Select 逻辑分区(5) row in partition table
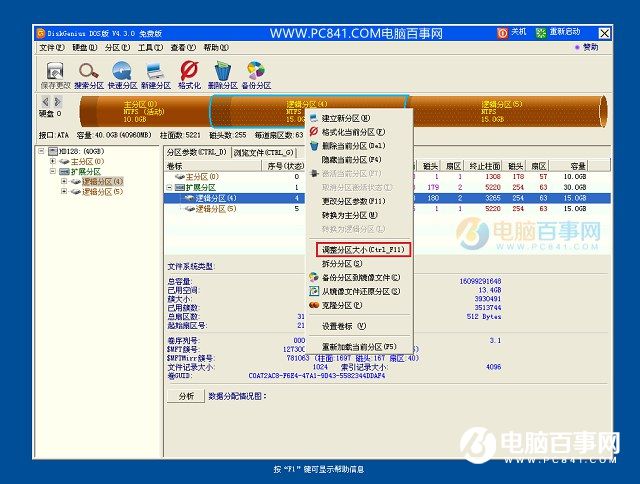 click(387, 209)
